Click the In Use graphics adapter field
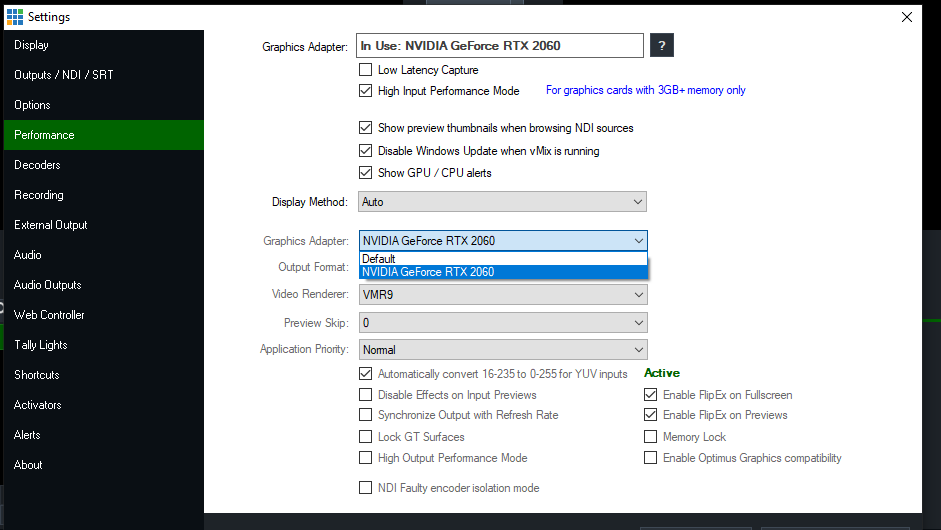Image resolution: width=941 pixels, height=530 pixels. [x=499, y=46]
